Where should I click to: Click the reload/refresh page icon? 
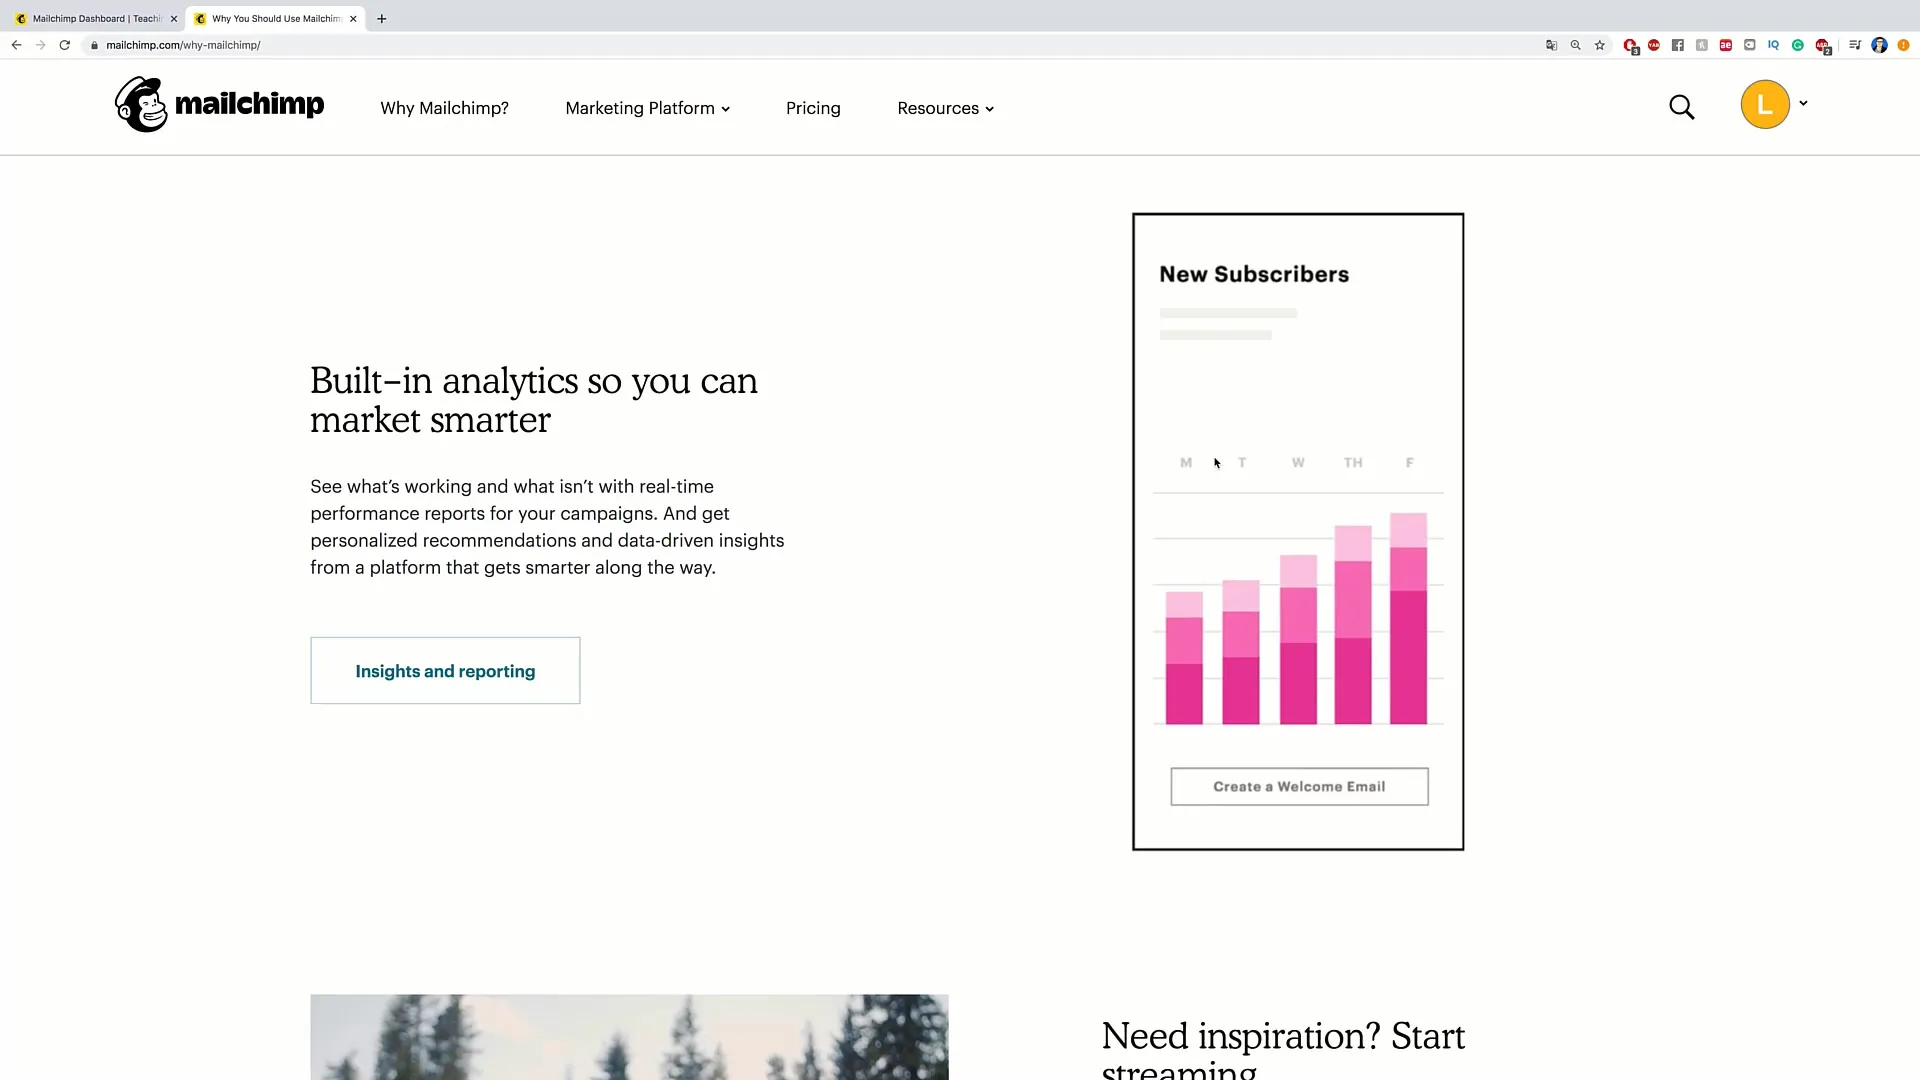click(x=63, y=45)
